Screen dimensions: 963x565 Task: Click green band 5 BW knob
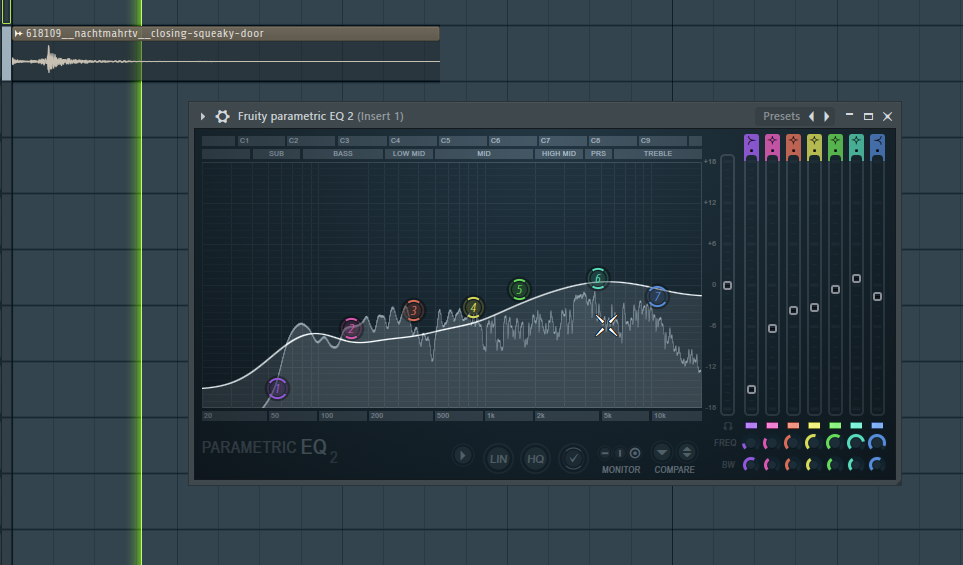tap(835, 464)
